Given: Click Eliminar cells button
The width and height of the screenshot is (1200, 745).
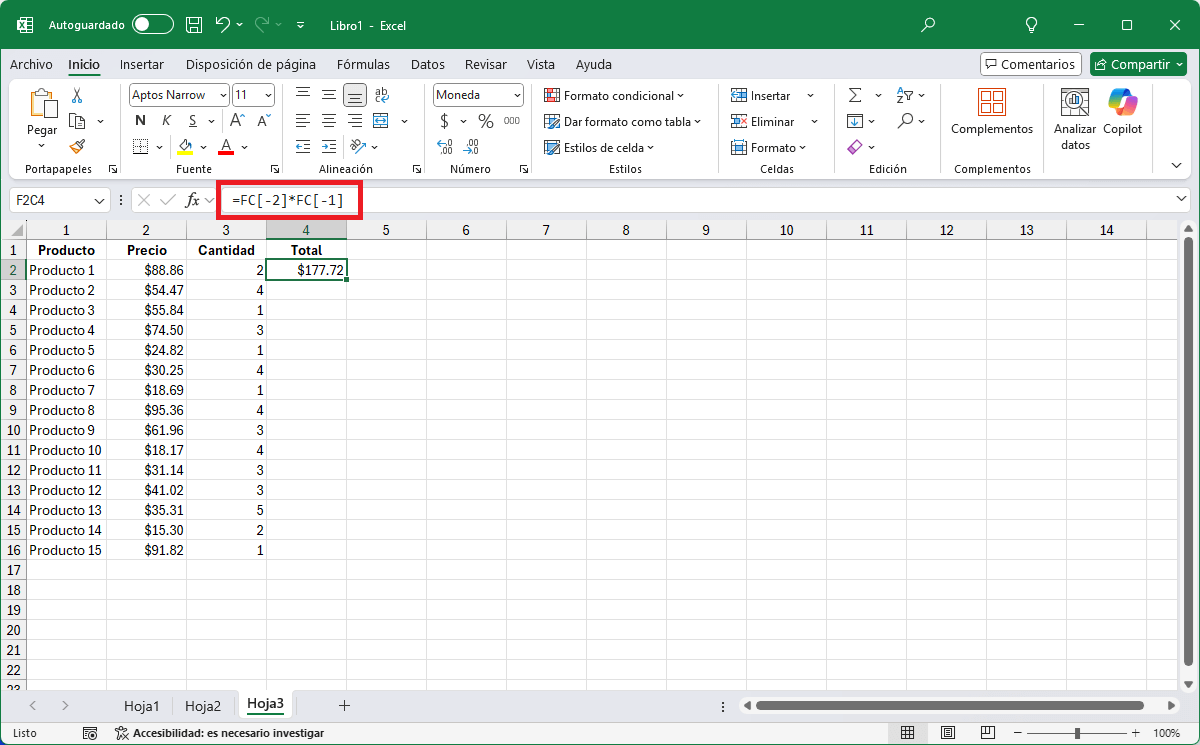Looking at the screenshot, I should 763,121.
